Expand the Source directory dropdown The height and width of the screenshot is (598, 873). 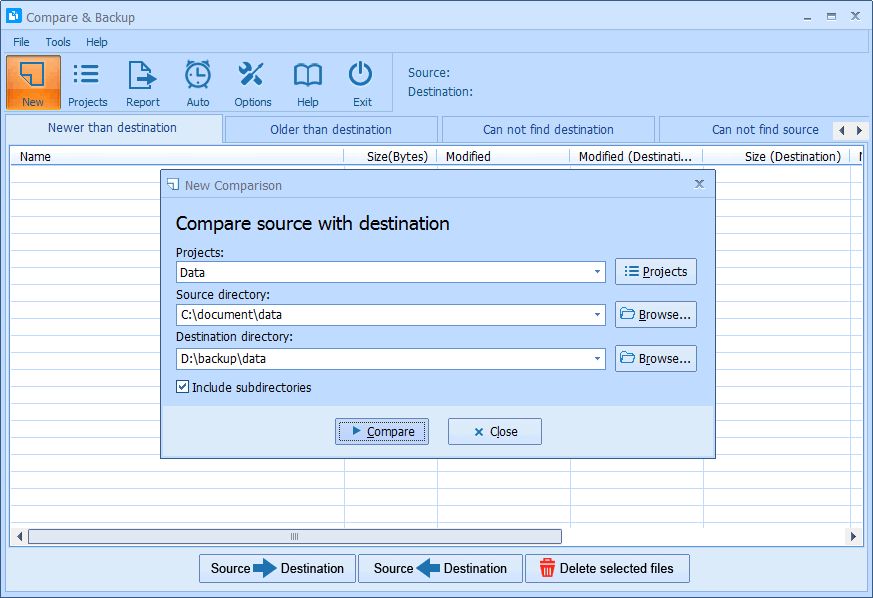point(597,315)
